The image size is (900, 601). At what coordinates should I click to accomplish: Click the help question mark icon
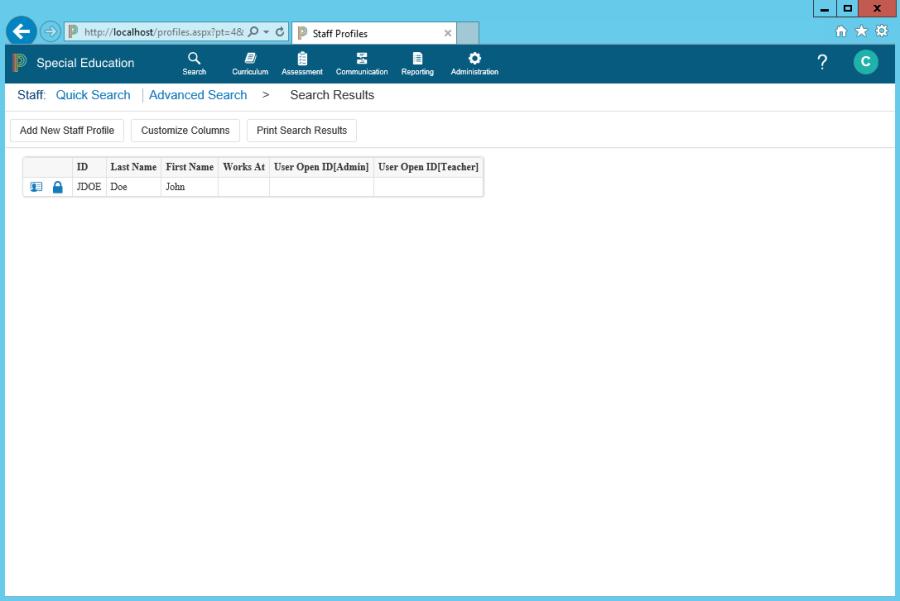[822, 63]
